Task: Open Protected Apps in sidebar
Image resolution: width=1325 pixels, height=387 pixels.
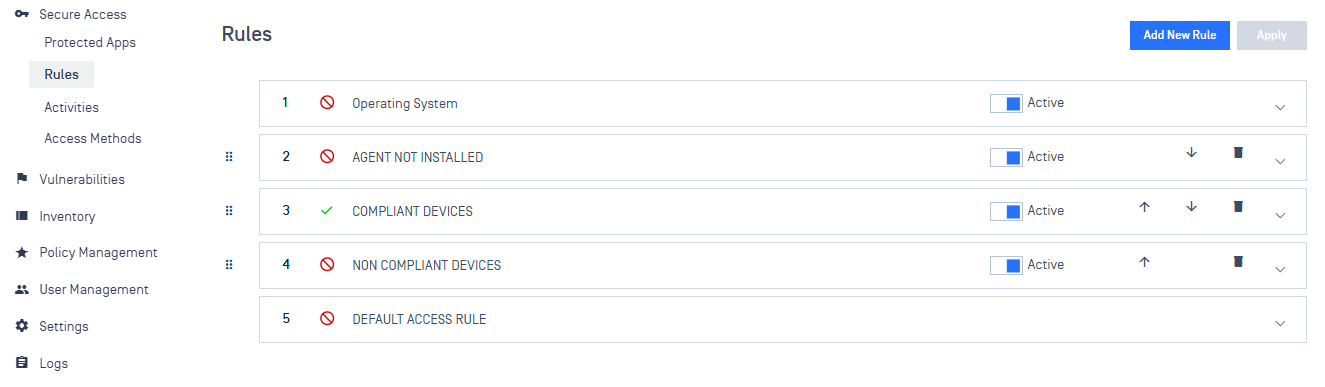Action: 90,43
